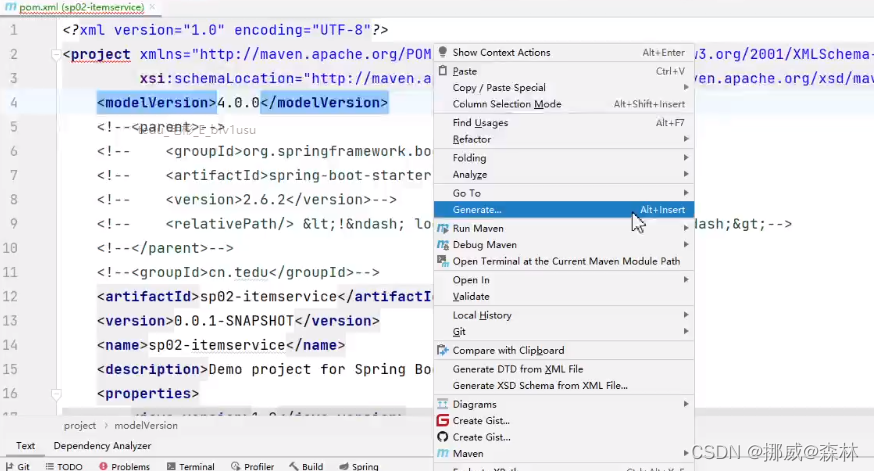Click the Maven 'm' icon in context menu
This screenshot has height=471, width=874.
[x=443, y=453]
